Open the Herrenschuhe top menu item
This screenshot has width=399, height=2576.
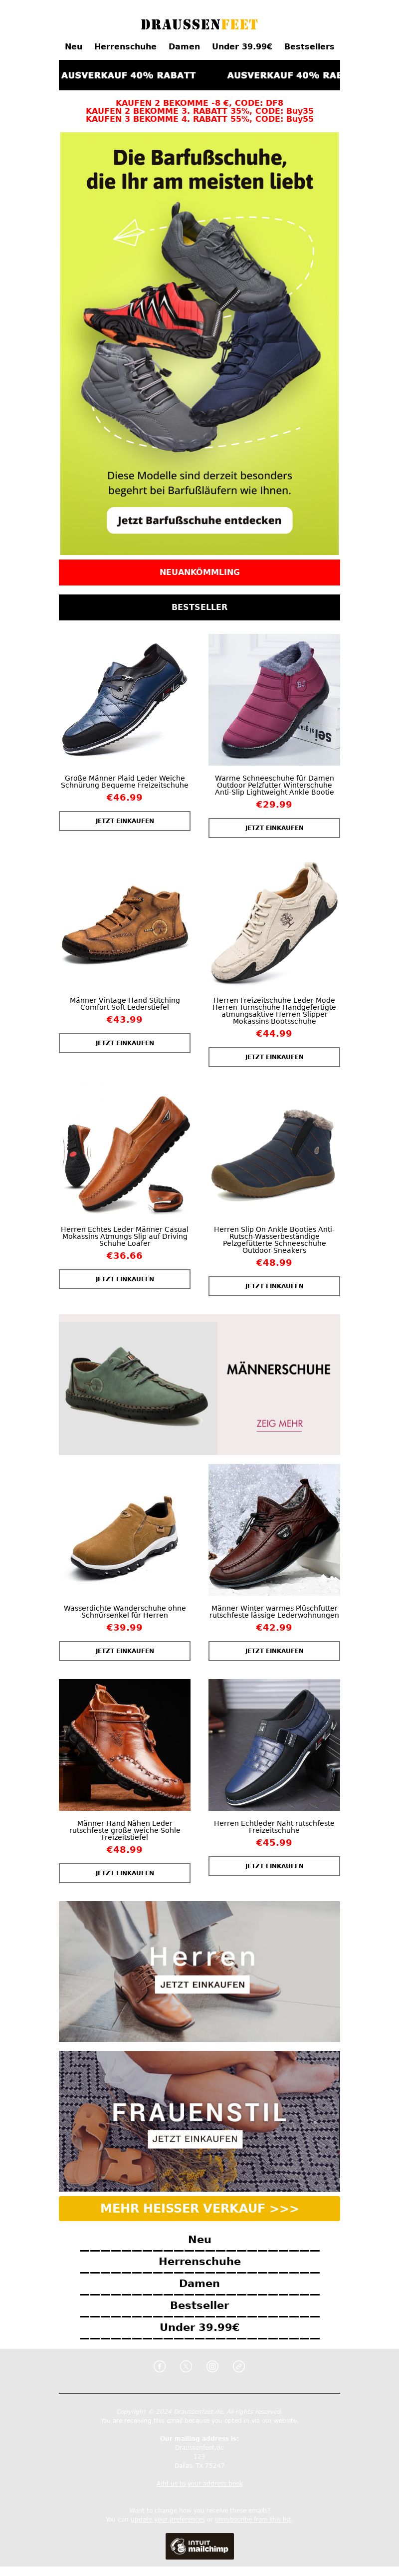(x=125, y=46)
